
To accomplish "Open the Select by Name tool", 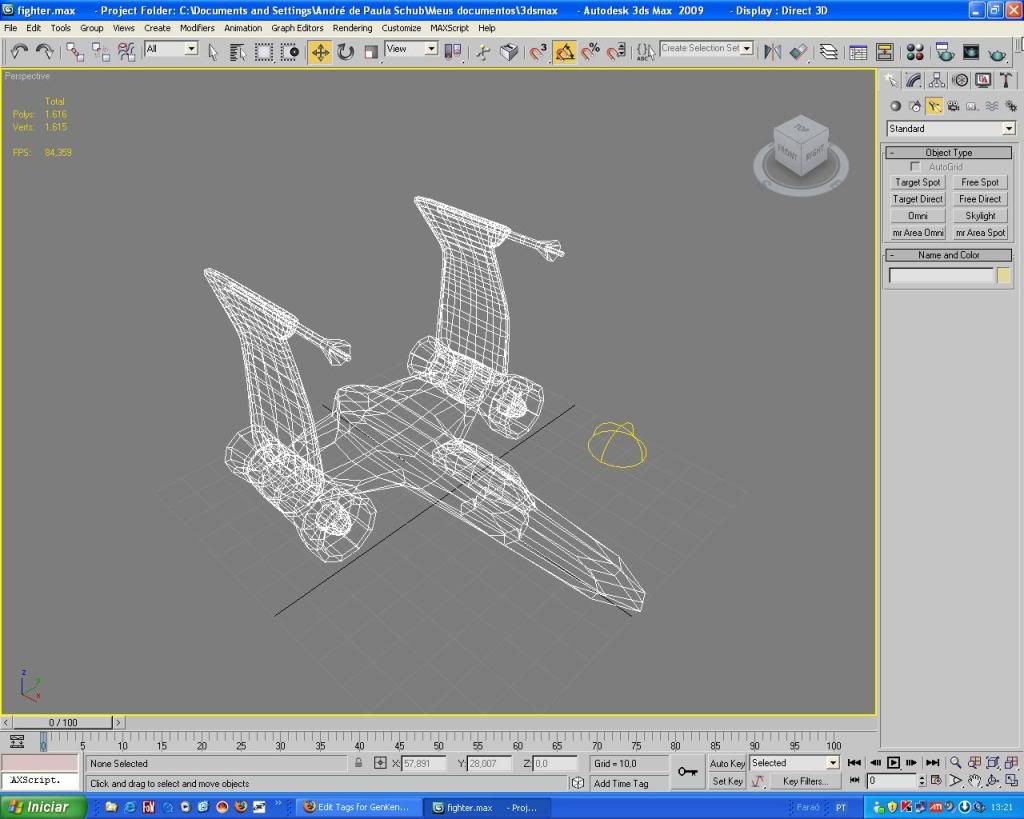I will (x=238, y=52).
